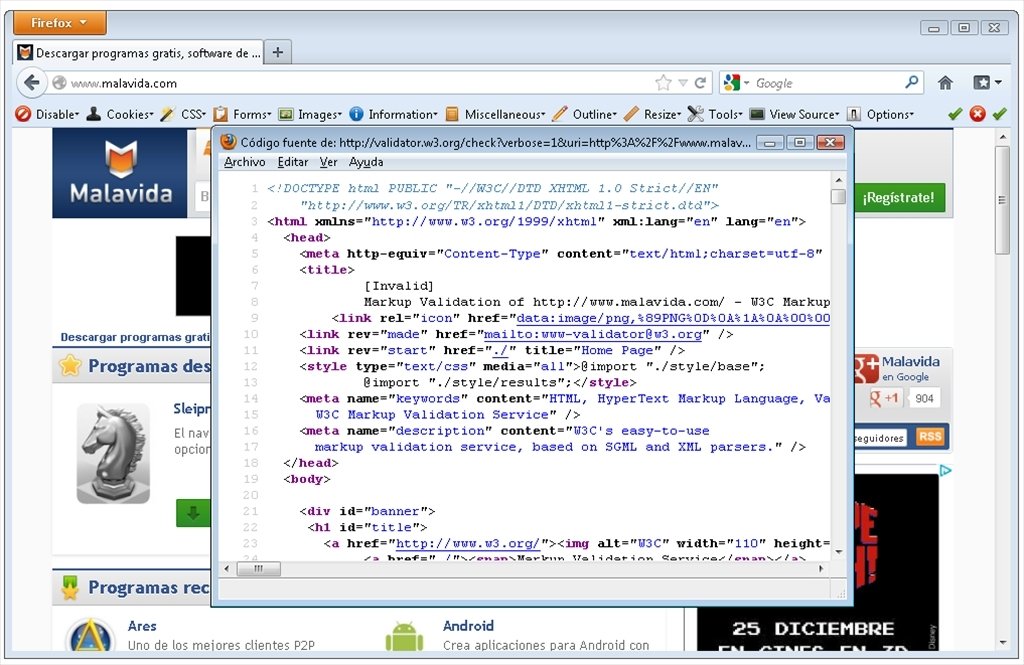This screenshot has width=1024, height=665.
Task: Click the Sleipnir chess knight thumbnail
Action: click(114, 453)
